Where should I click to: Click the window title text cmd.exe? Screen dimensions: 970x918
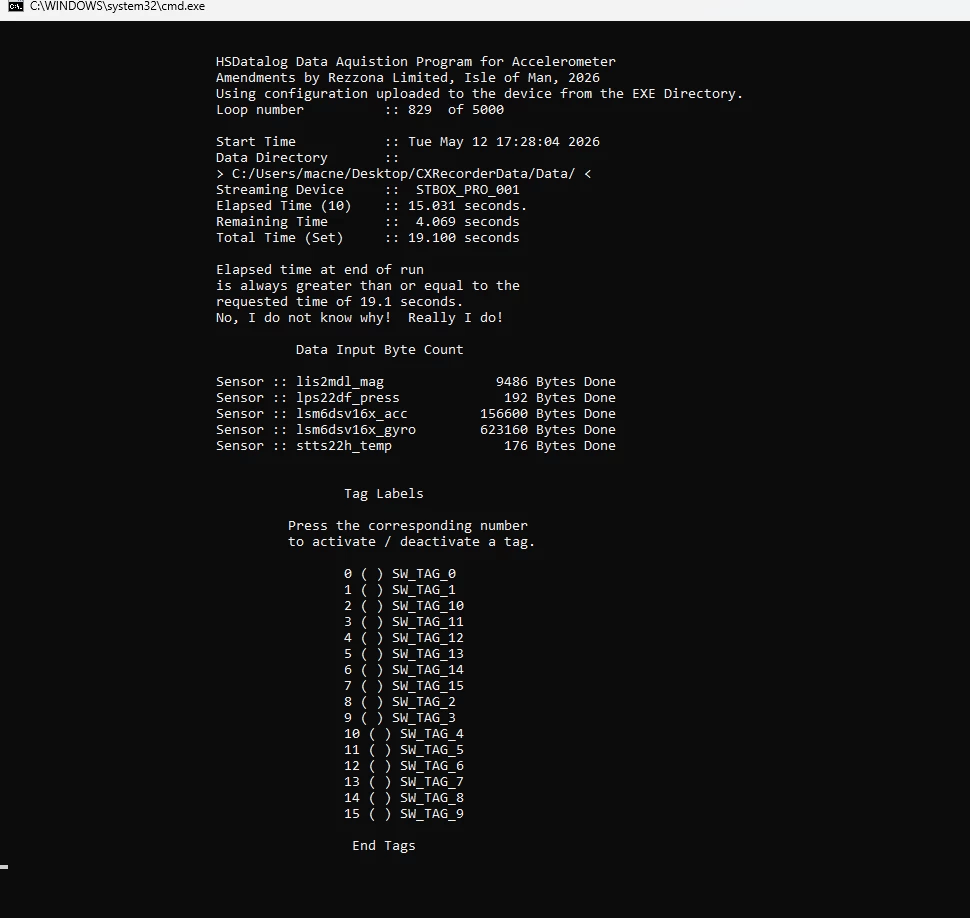[117, 6]
